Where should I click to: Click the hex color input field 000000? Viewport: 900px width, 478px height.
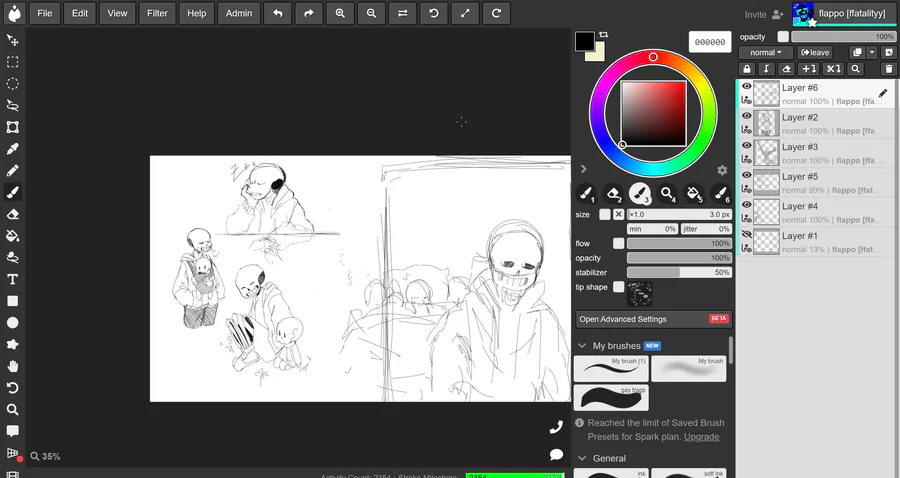click(710, 42)
